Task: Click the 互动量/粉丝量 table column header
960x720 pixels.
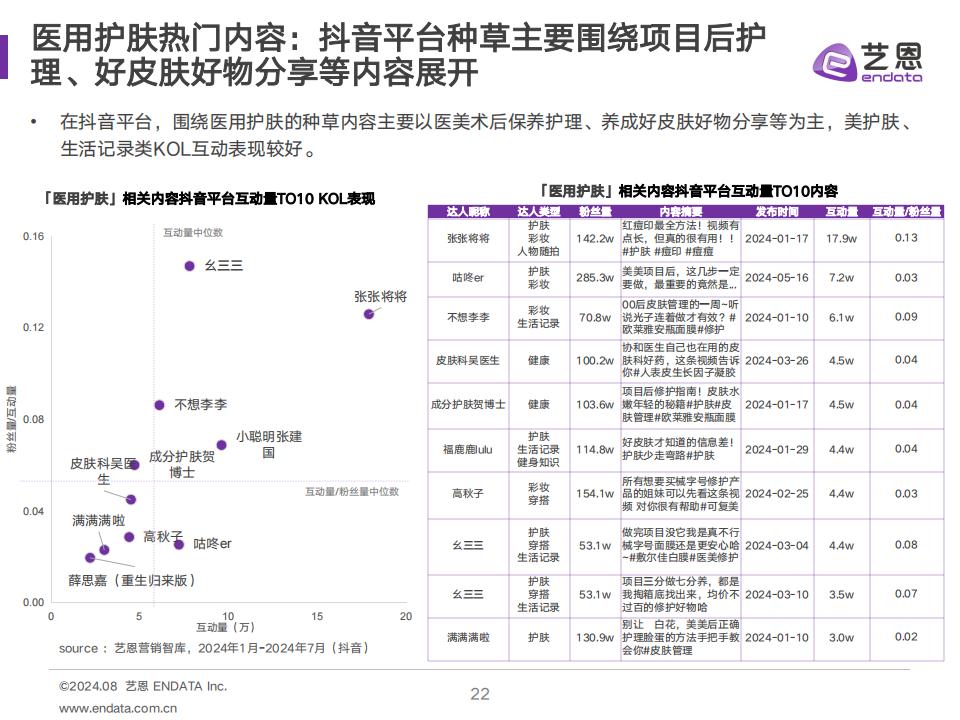Action: (906, 212)
